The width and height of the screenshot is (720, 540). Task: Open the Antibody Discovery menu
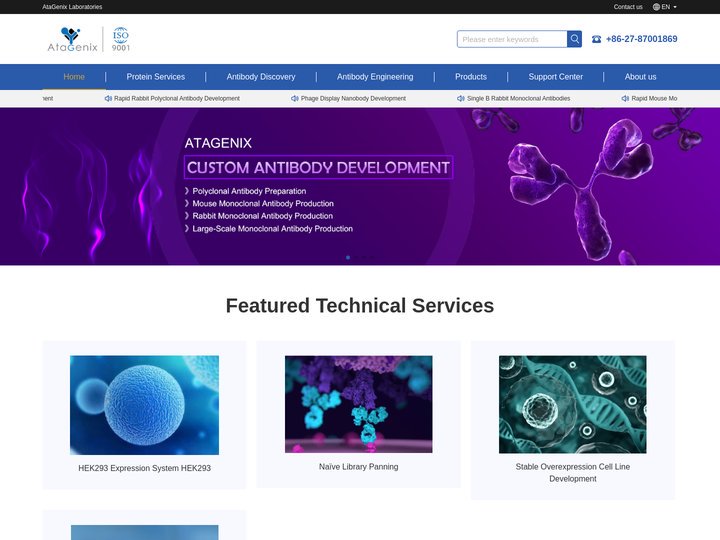(261, 77)
